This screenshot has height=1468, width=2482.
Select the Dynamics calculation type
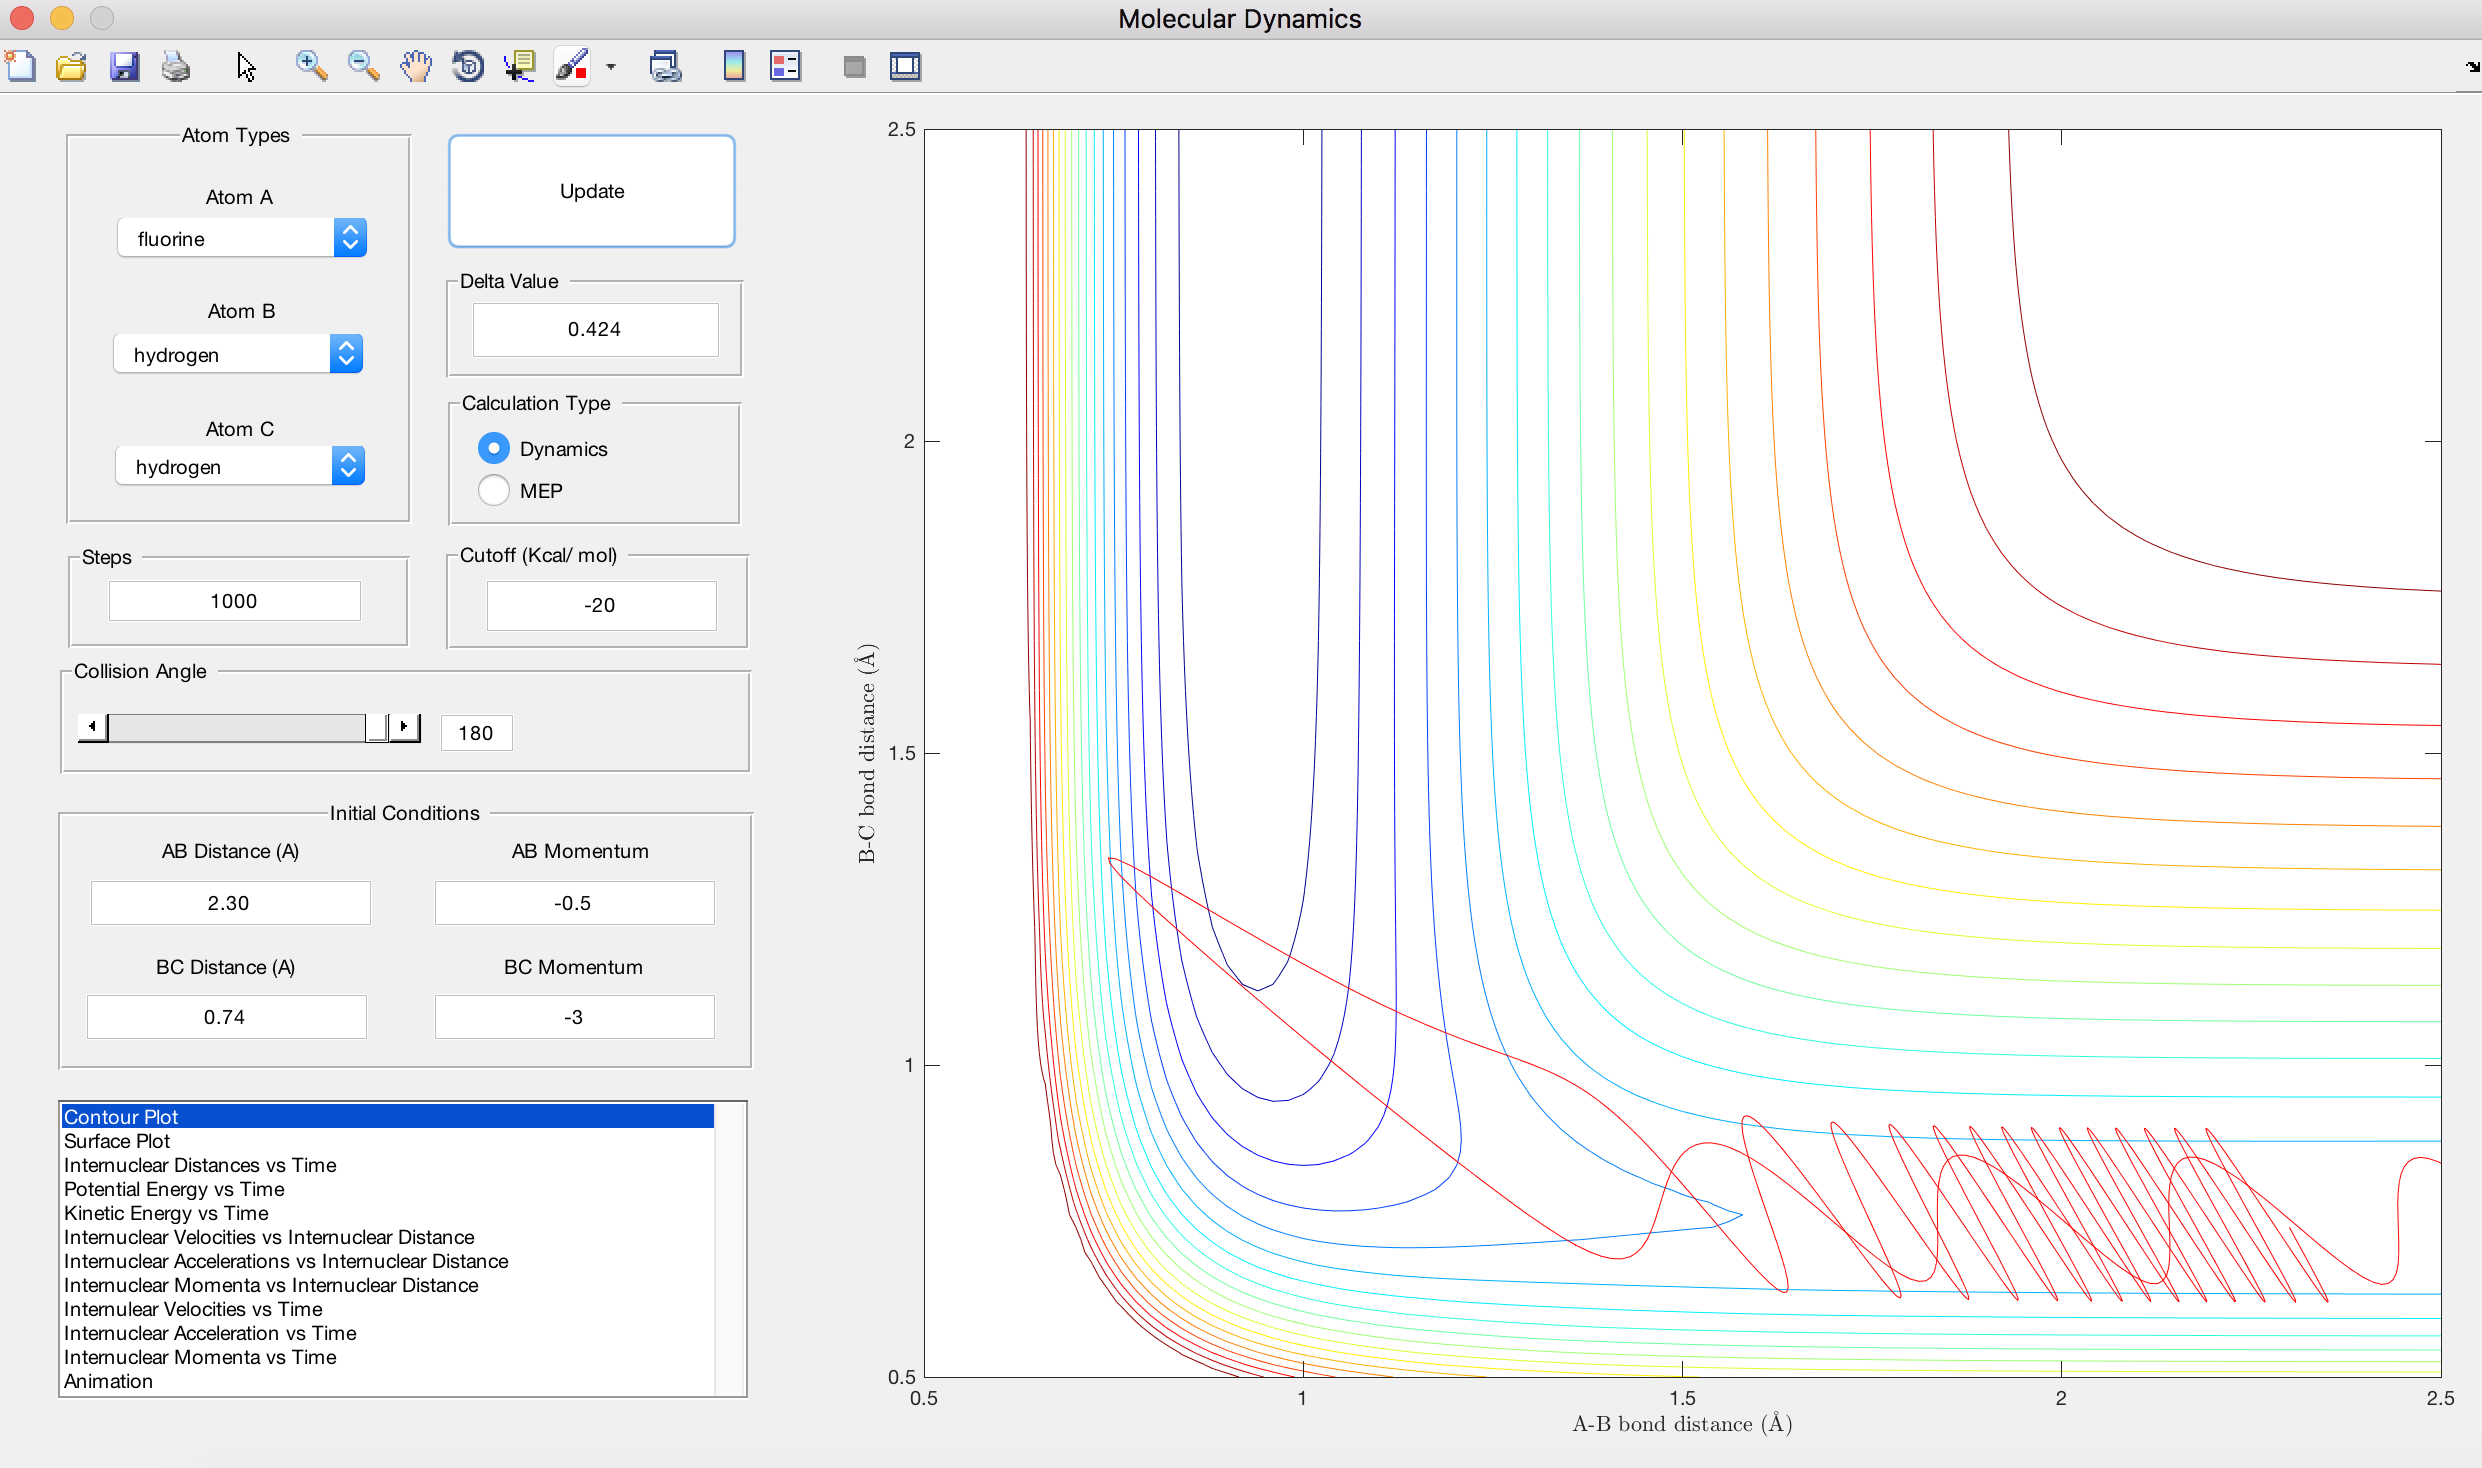[x=494, y=448]
